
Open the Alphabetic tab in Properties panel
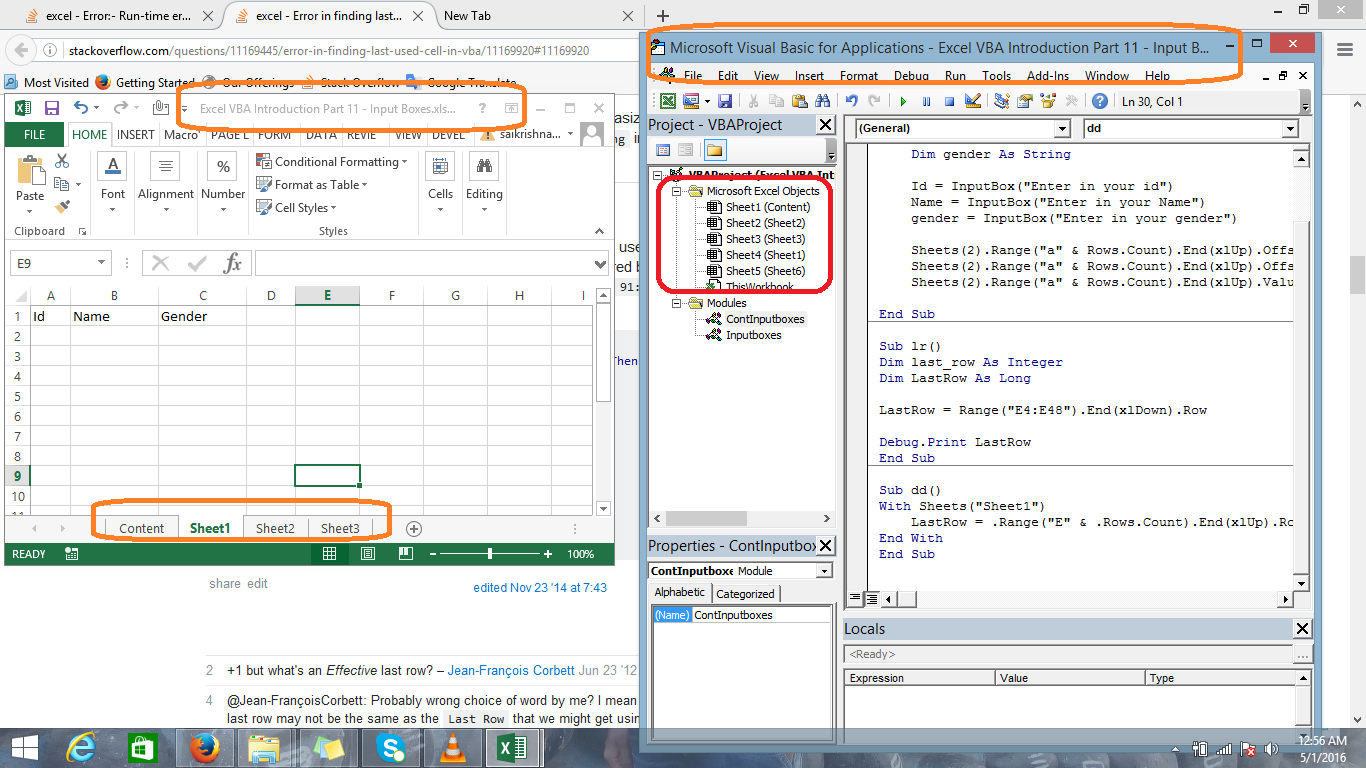coord(679,592)
